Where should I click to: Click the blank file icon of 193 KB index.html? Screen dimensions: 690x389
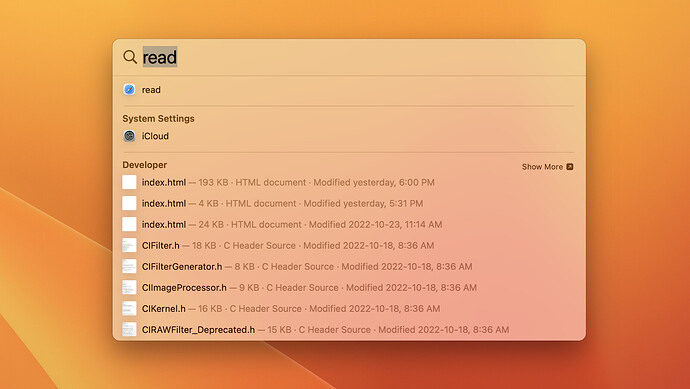[x=129, y=182]
